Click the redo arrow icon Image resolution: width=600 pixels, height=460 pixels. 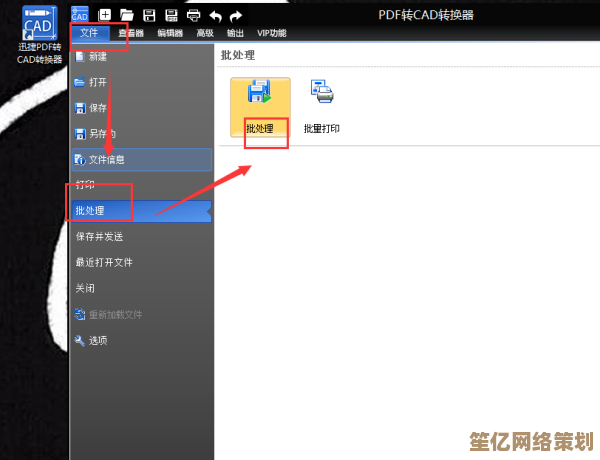(x=236, y=15)
